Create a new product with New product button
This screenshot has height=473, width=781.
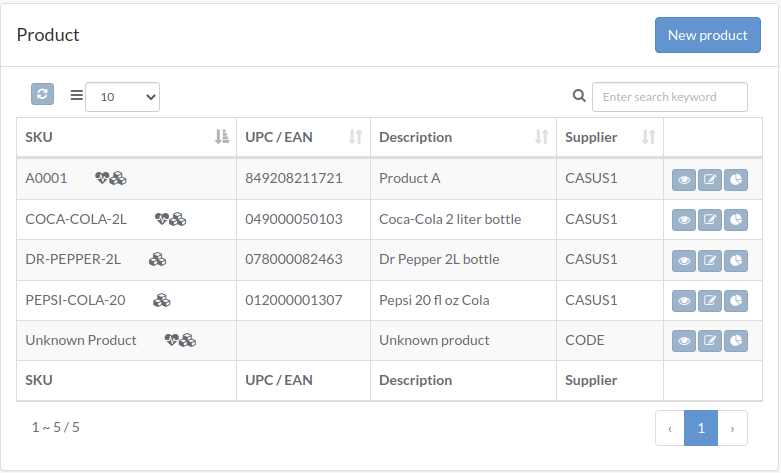coord(707,35)
